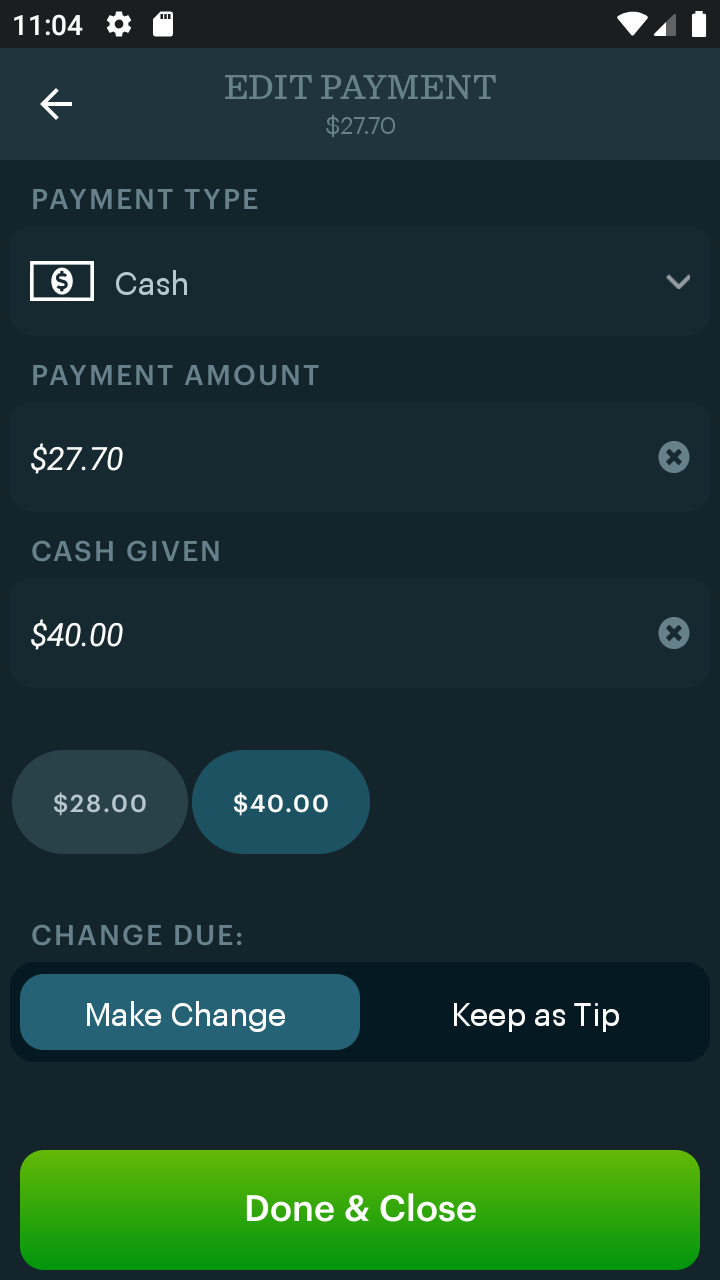The width and height of the screenshot is (720, 1280).
Task: Choose the $28.00 suggested amount
Action: 99,801
